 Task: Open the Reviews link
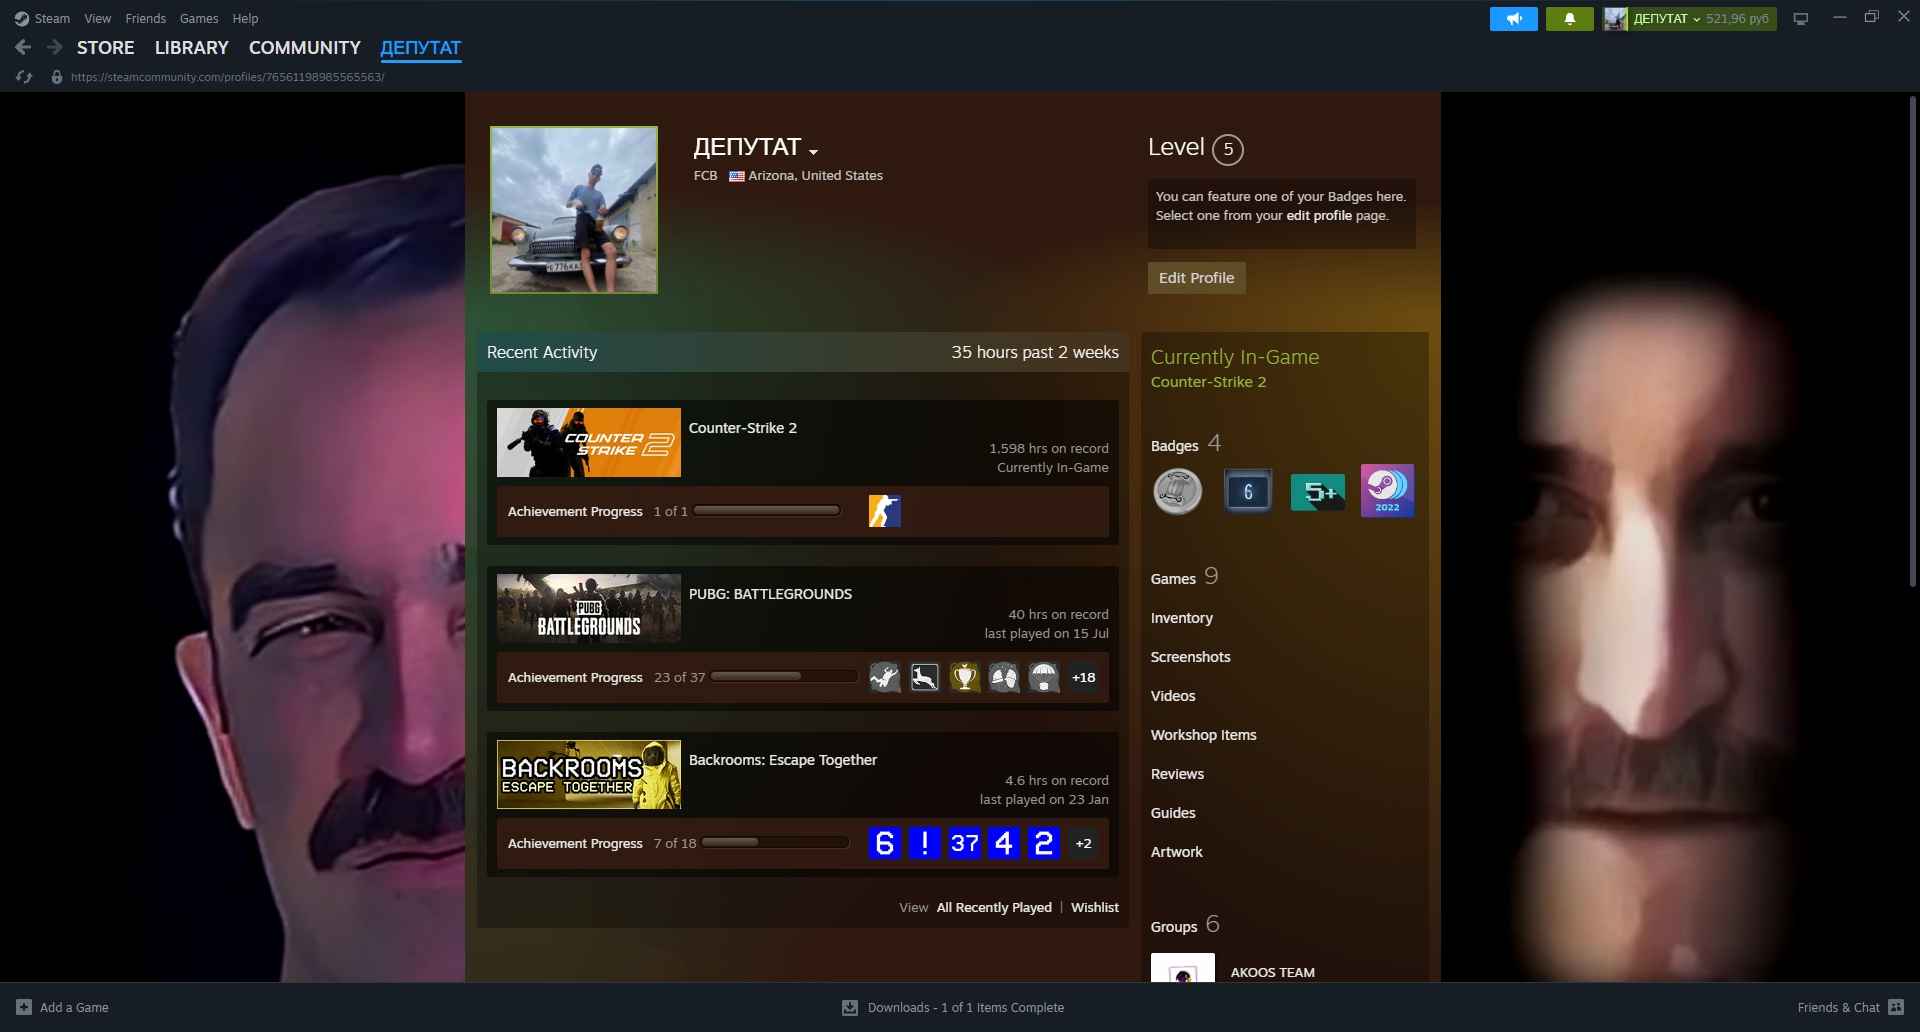click(1178, 774)
